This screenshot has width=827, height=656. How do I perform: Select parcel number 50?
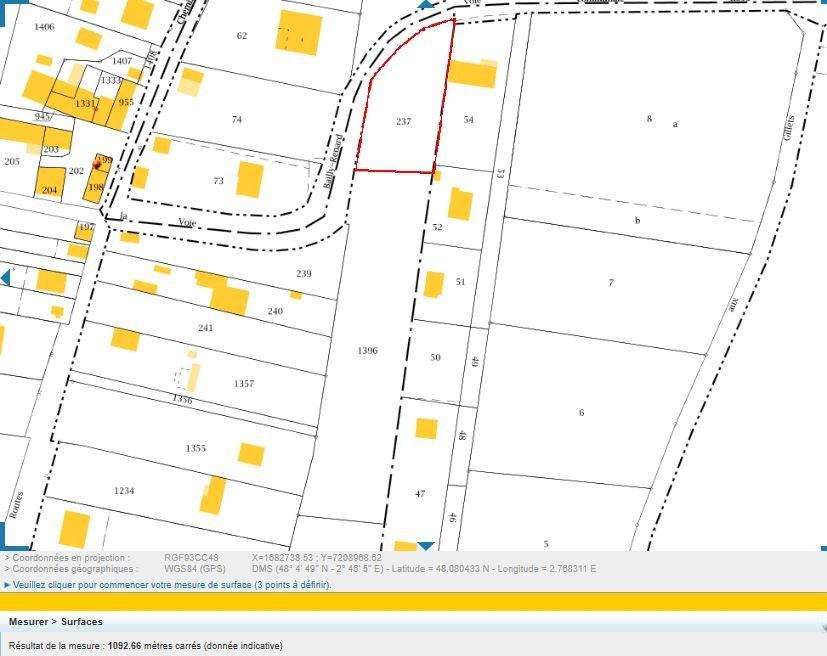tap(435, 357)
